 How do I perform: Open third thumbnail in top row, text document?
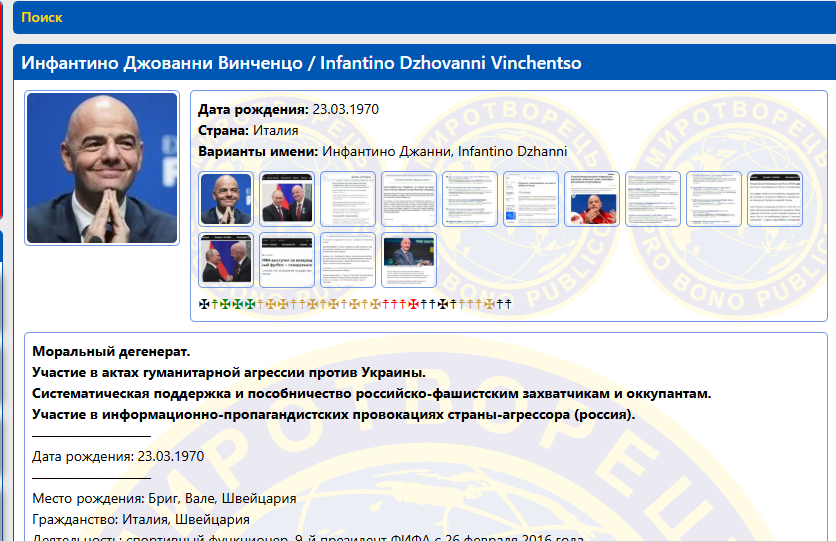click(x=348, y=199)
